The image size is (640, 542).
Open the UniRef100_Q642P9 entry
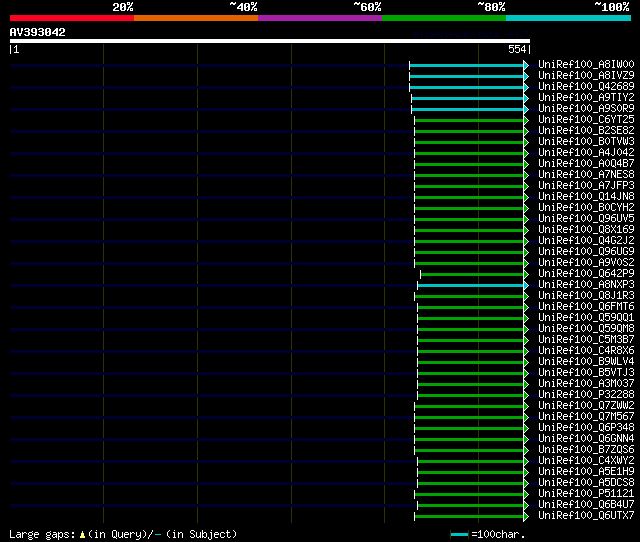click(x=586, y=274)
